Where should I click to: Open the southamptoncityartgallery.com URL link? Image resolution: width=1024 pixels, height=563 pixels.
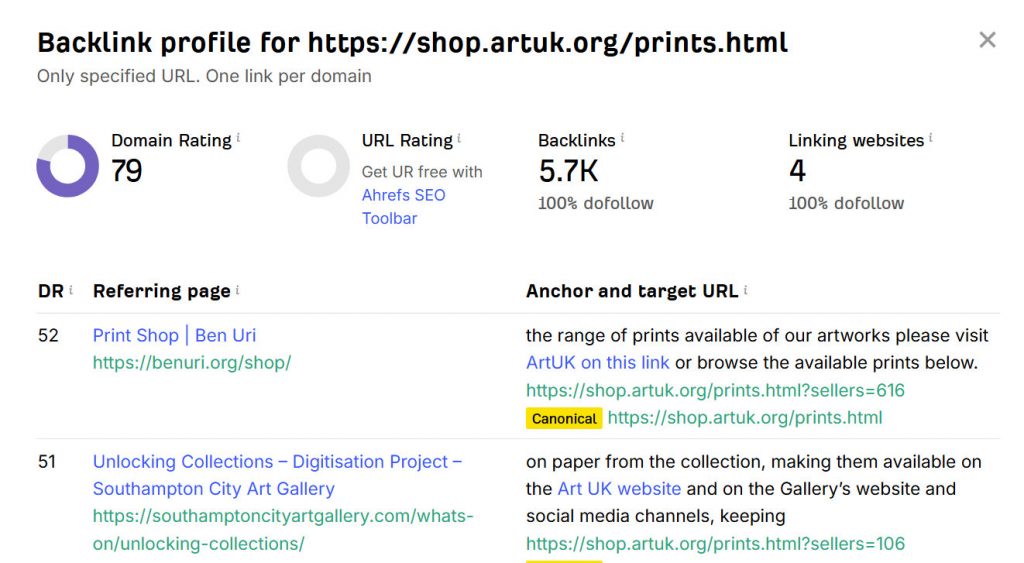tap(283, 530)
